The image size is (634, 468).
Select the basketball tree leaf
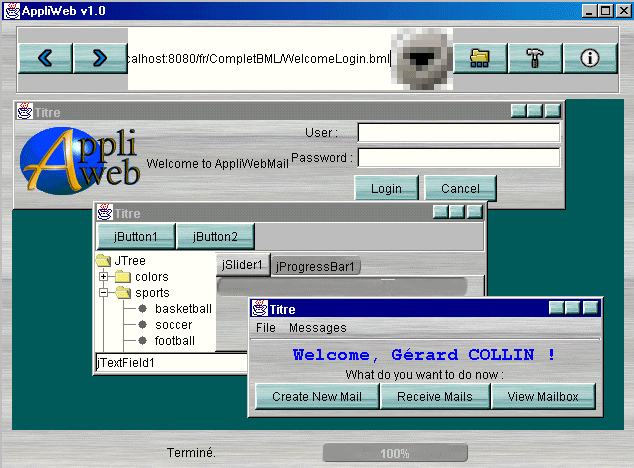[183, 309]
